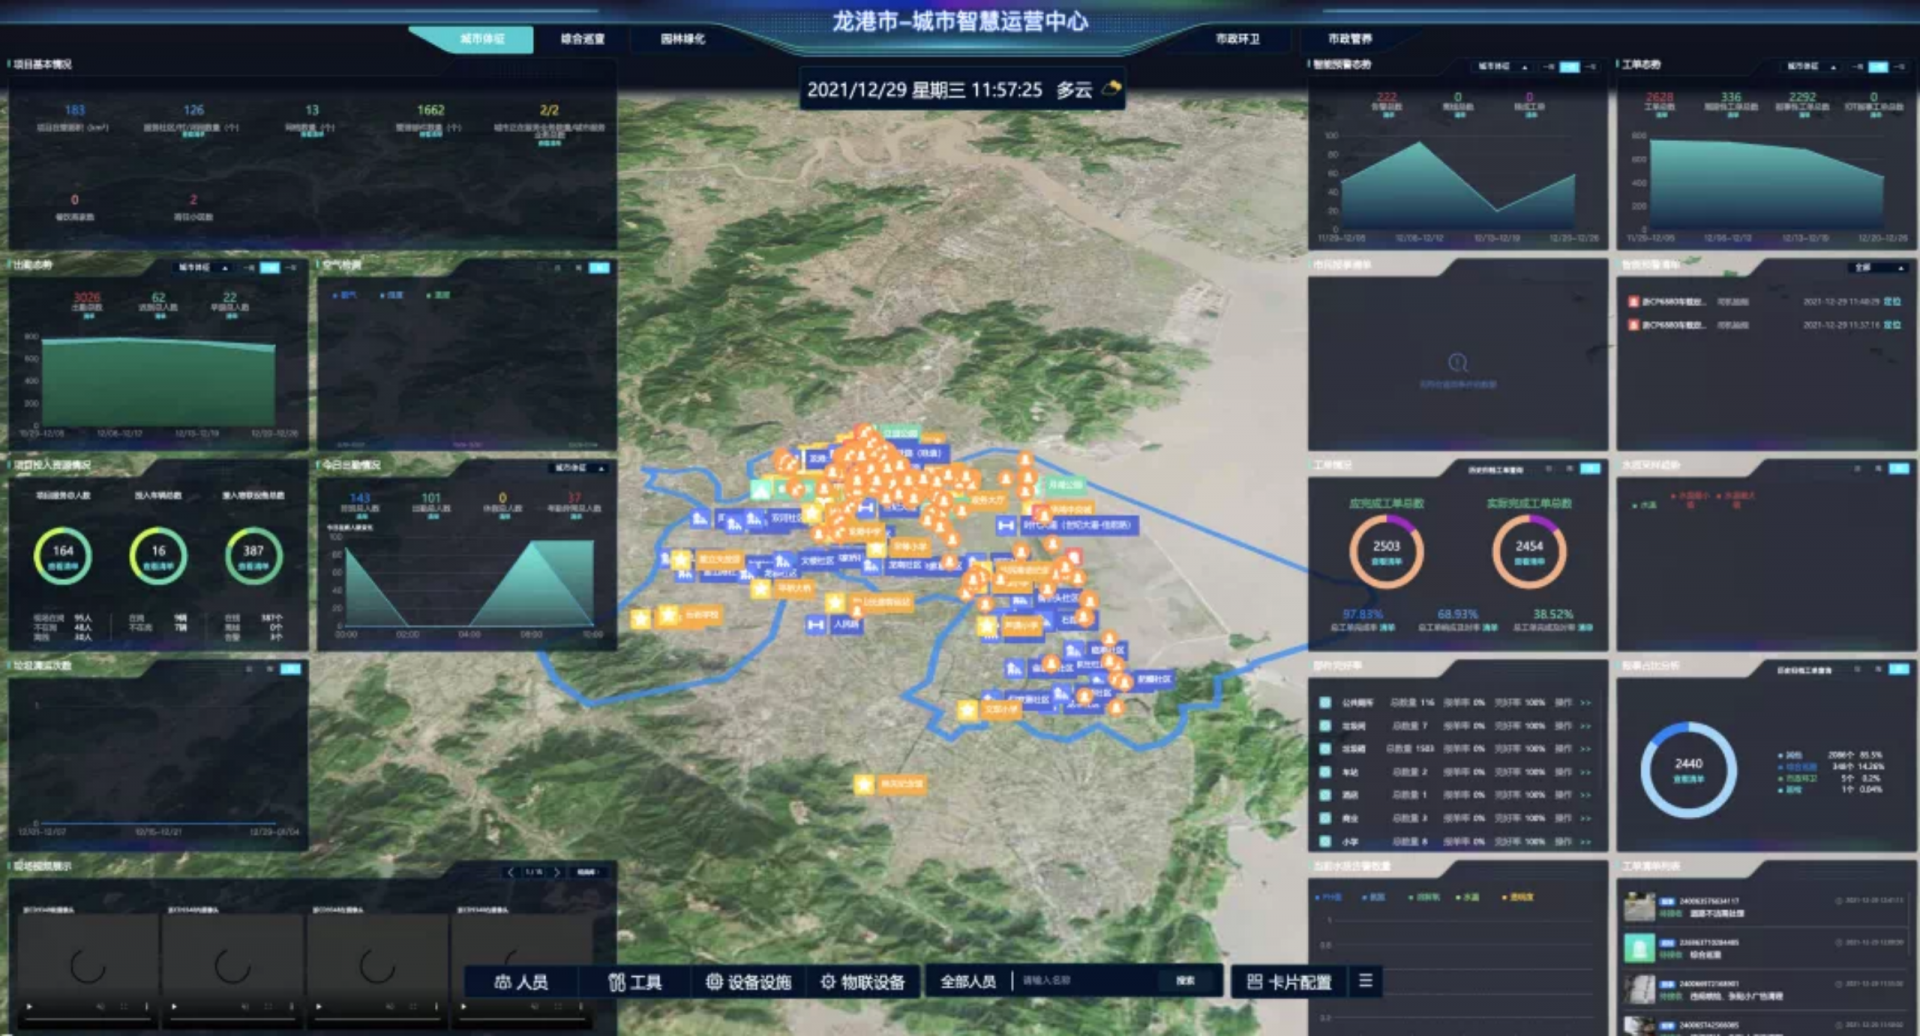Click the 卡片配置 button
The image size is (1920, 1036).
(1289, 982)
